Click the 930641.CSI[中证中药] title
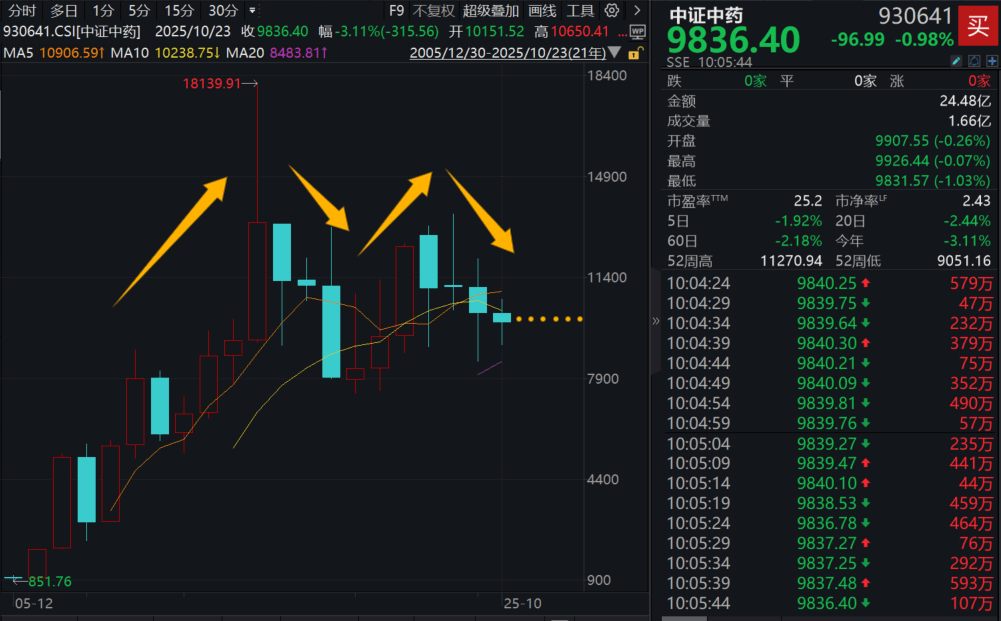This screenshot has height=621, width=1001. click(x=72, y=31)
